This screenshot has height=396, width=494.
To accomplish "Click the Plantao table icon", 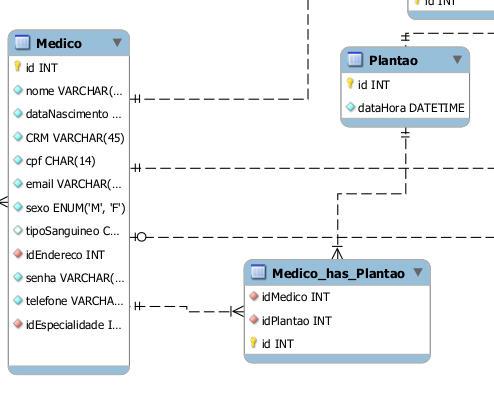I will coord(355,60).
